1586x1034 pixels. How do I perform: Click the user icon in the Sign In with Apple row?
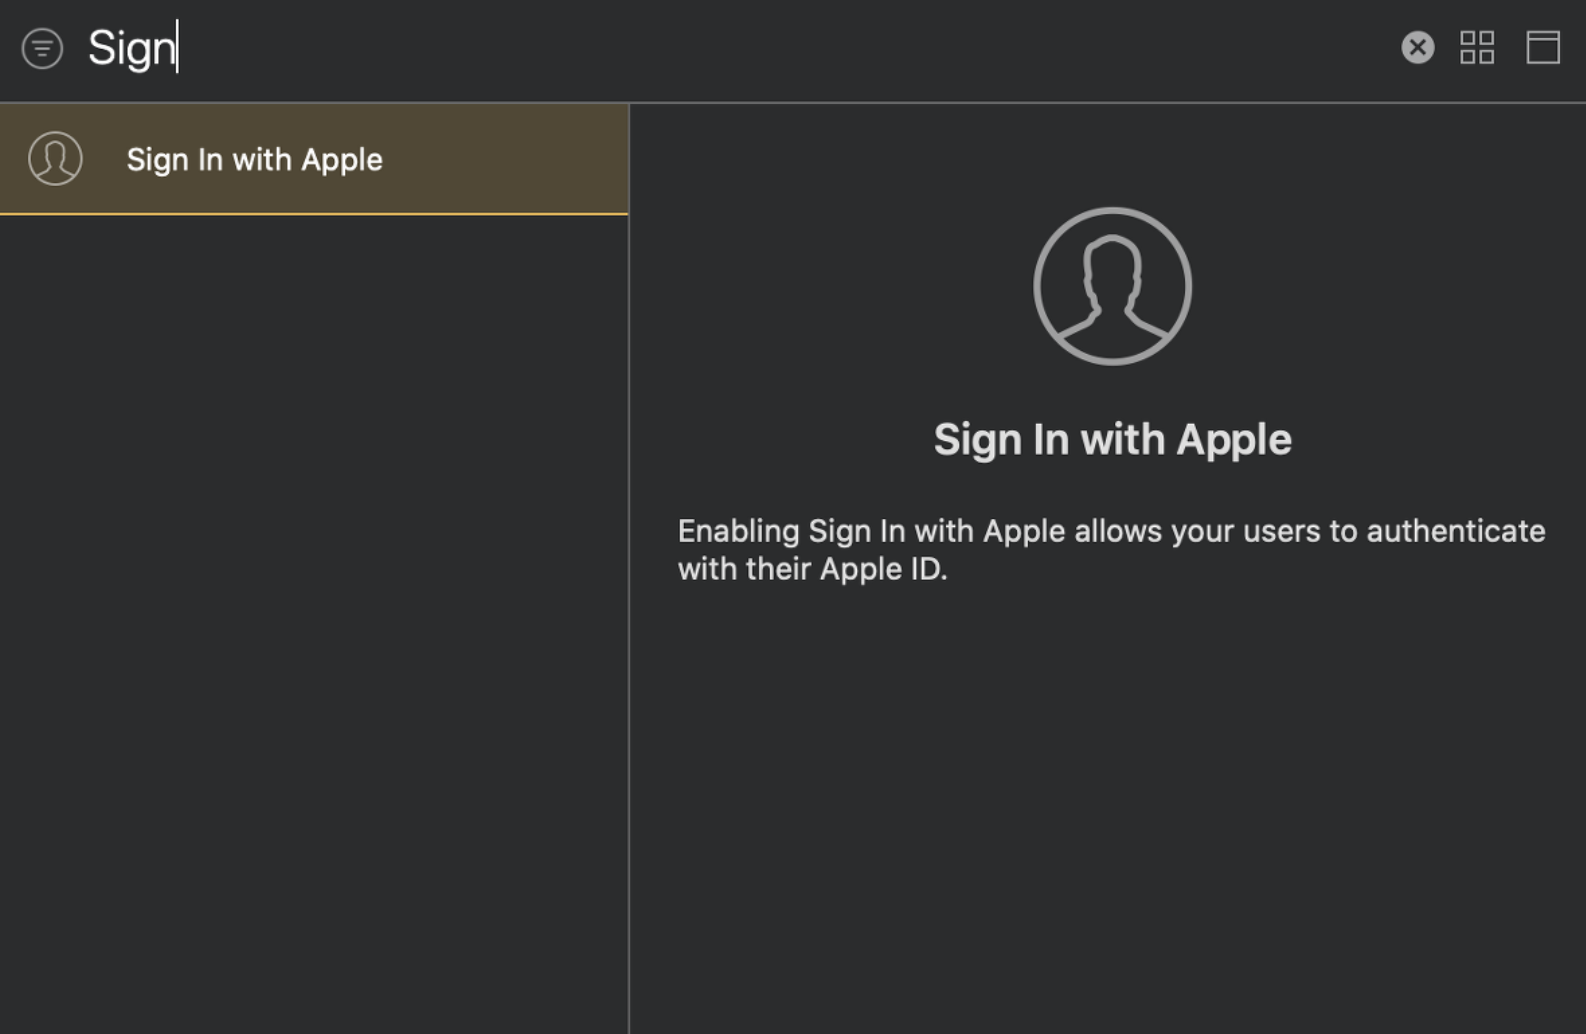(x=55, y=159)
